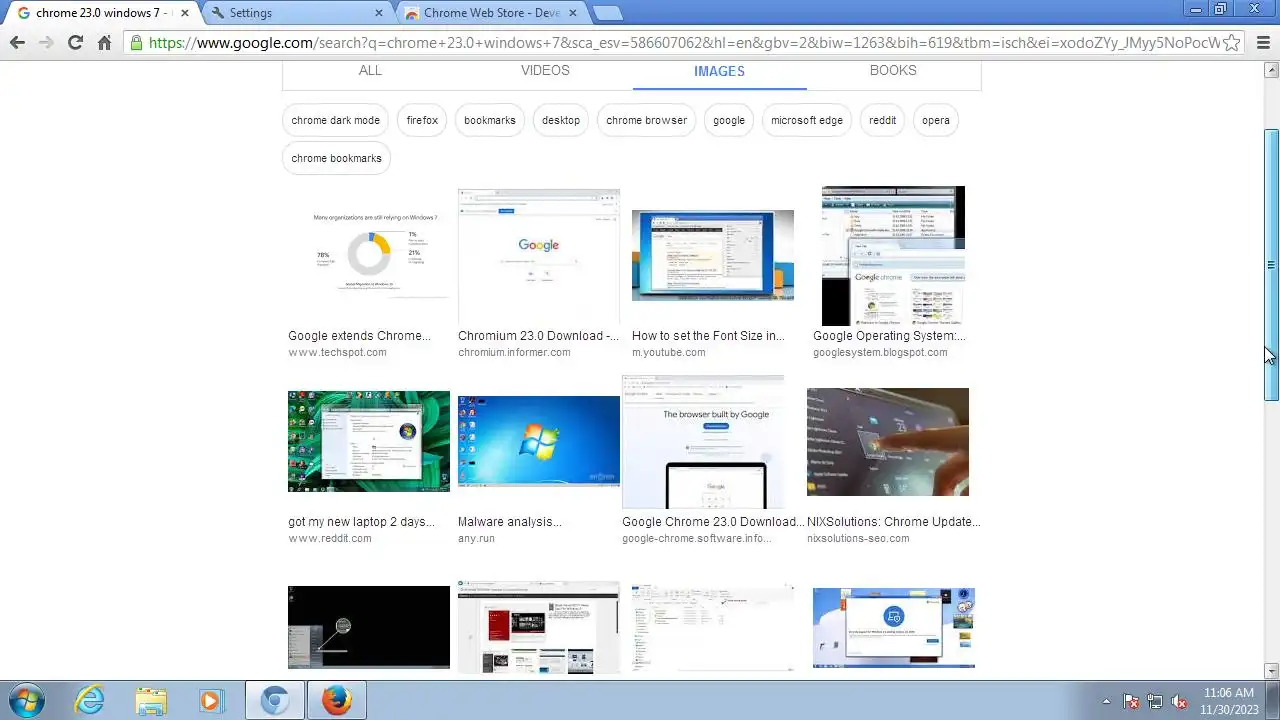The height and width of the screenshot is (720, 1280).
Task: Click the Action Center flag tray icon
Action: click(x=1131, y=701)
